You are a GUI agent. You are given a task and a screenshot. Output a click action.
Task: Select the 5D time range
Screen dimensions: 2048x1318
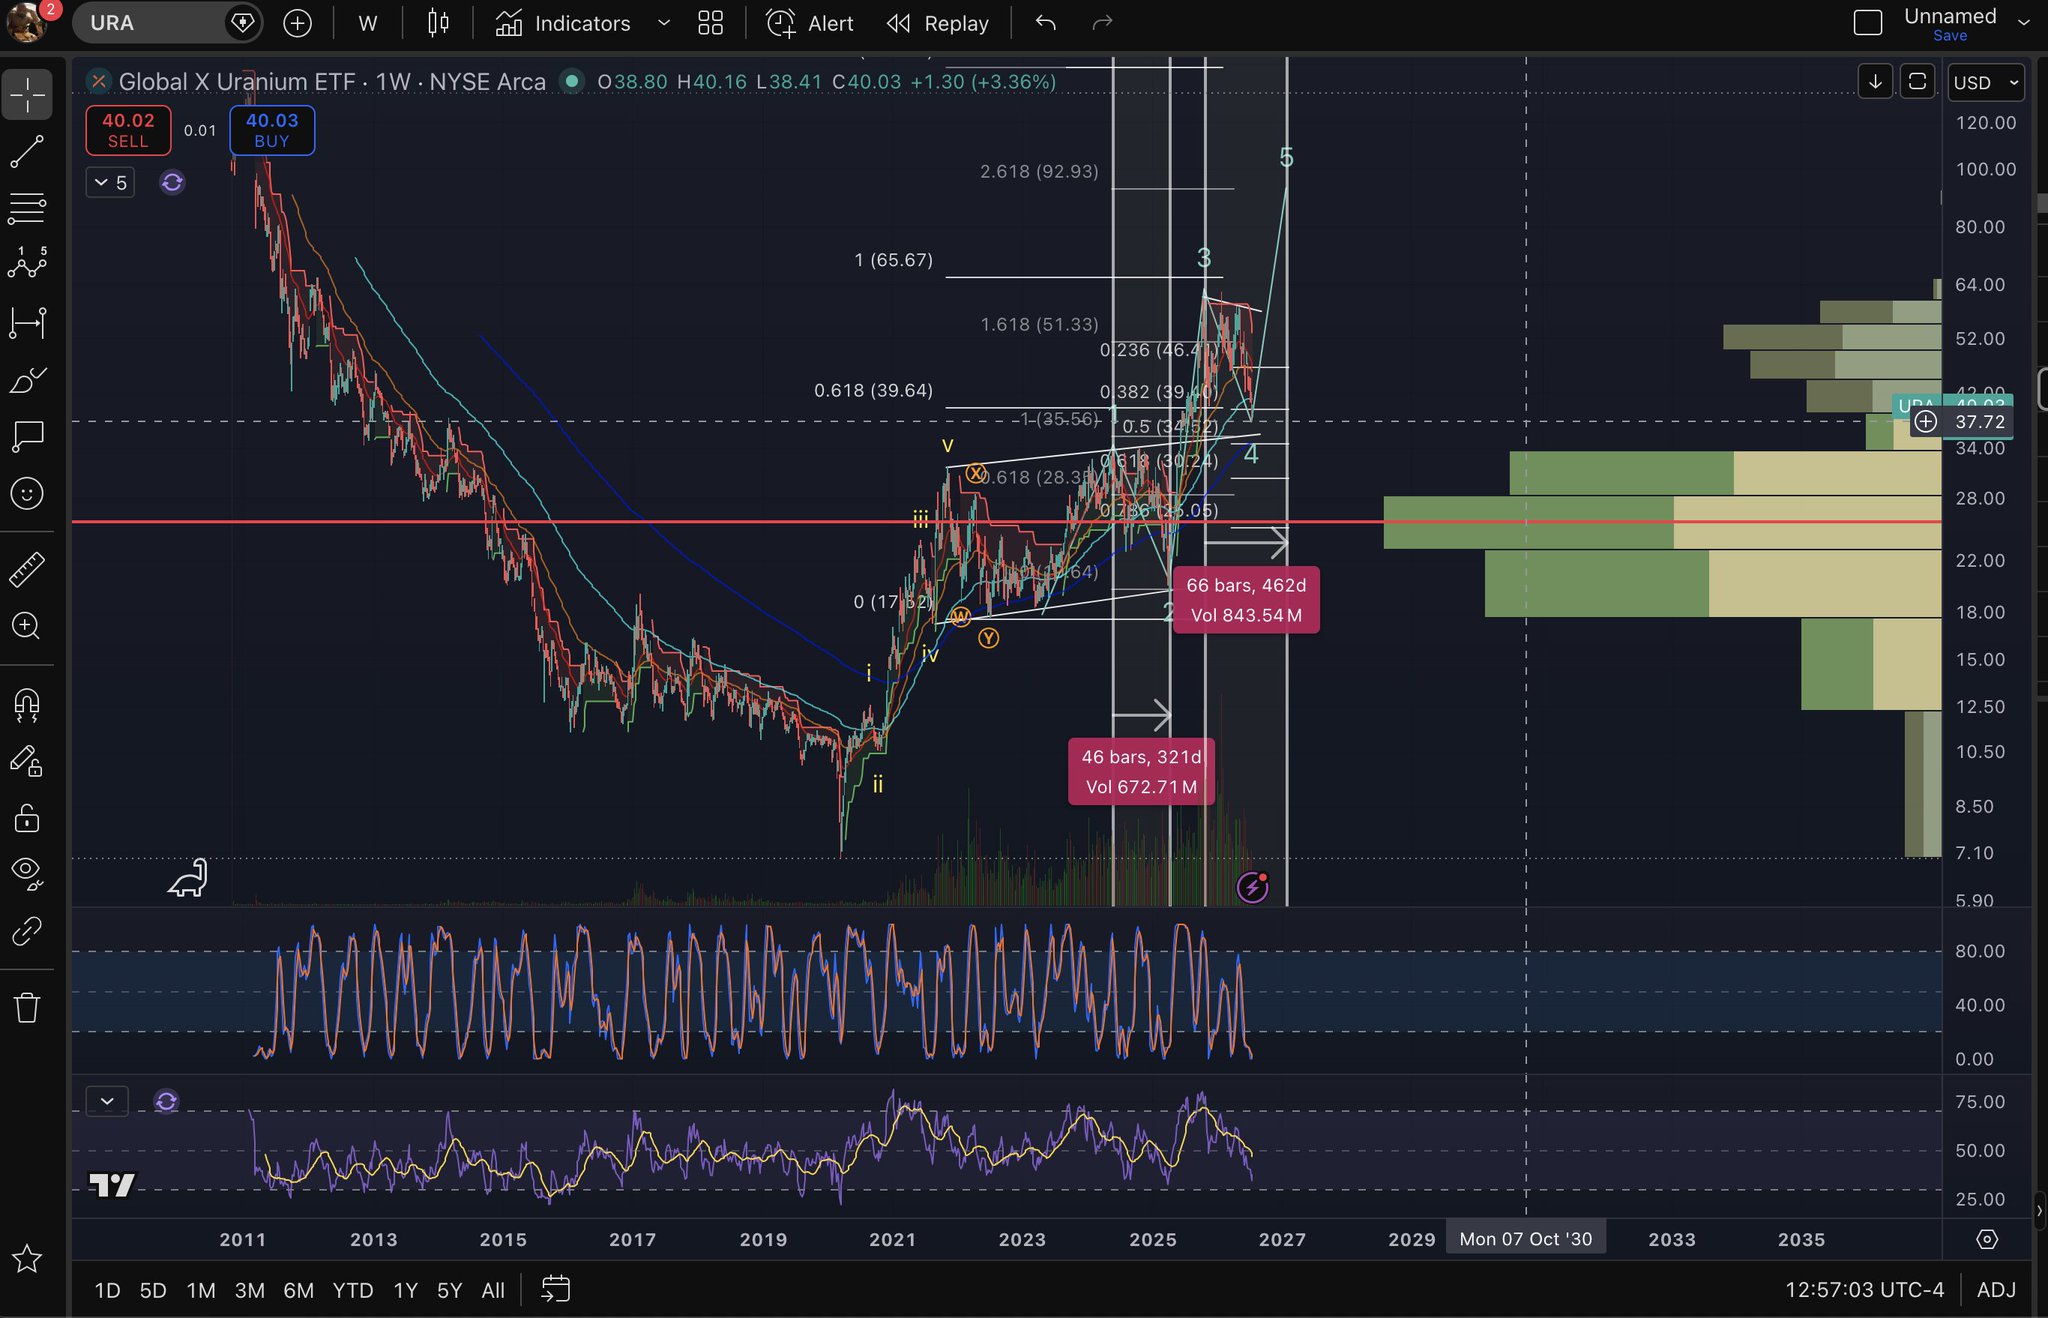[x=153, y=1290]
